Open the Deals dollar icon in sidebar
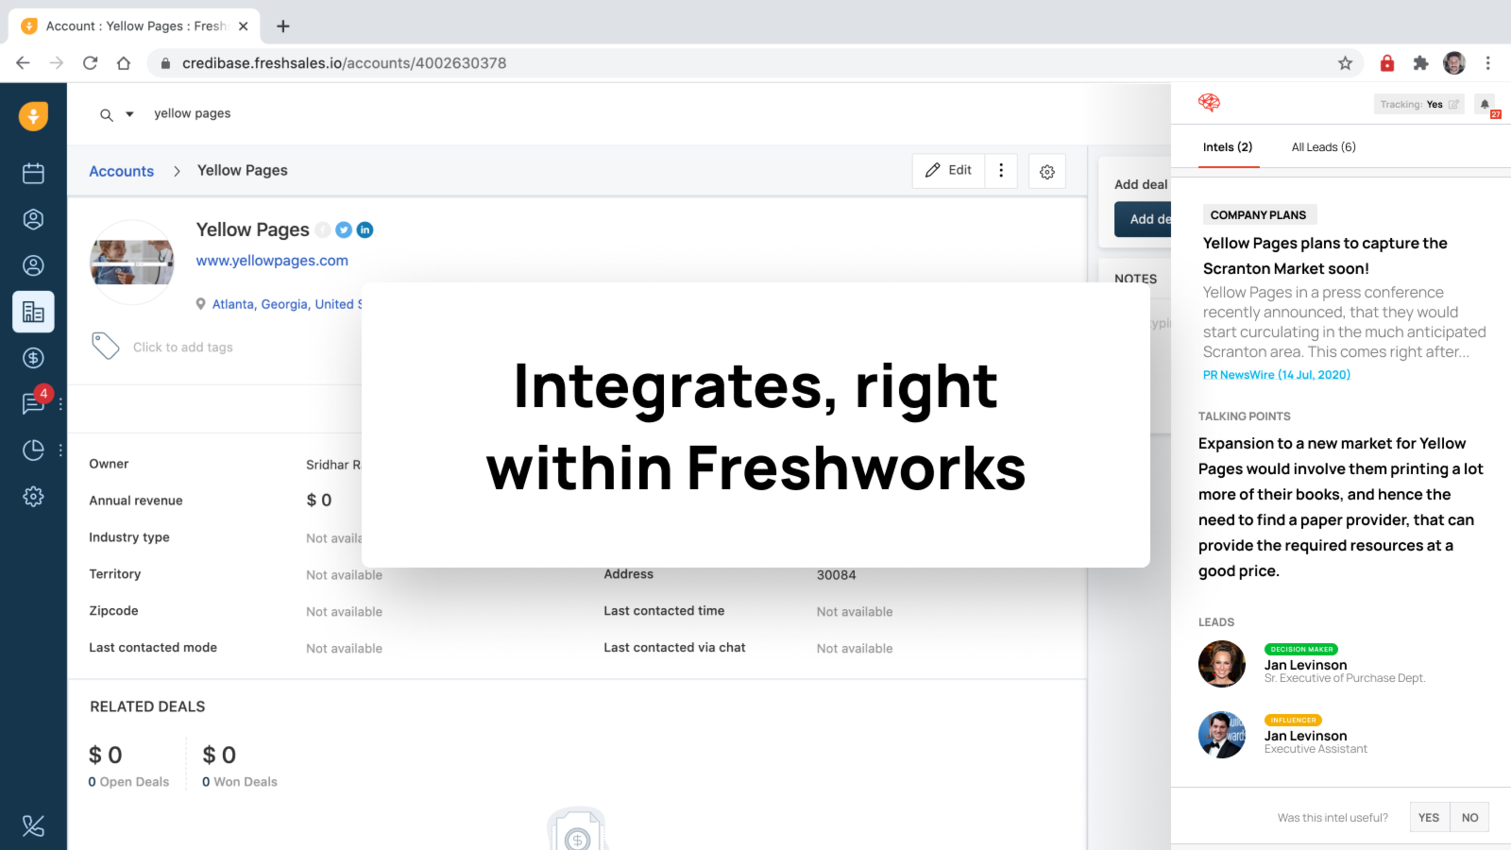 point(33,358)
